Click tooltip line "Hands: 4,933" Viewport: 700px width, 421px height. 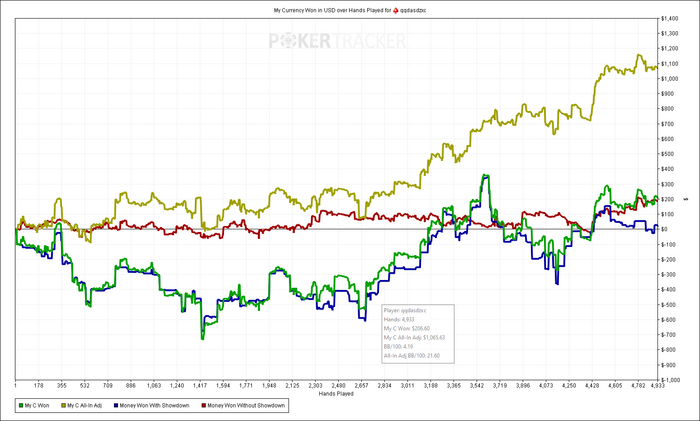[x=399, y=320]
